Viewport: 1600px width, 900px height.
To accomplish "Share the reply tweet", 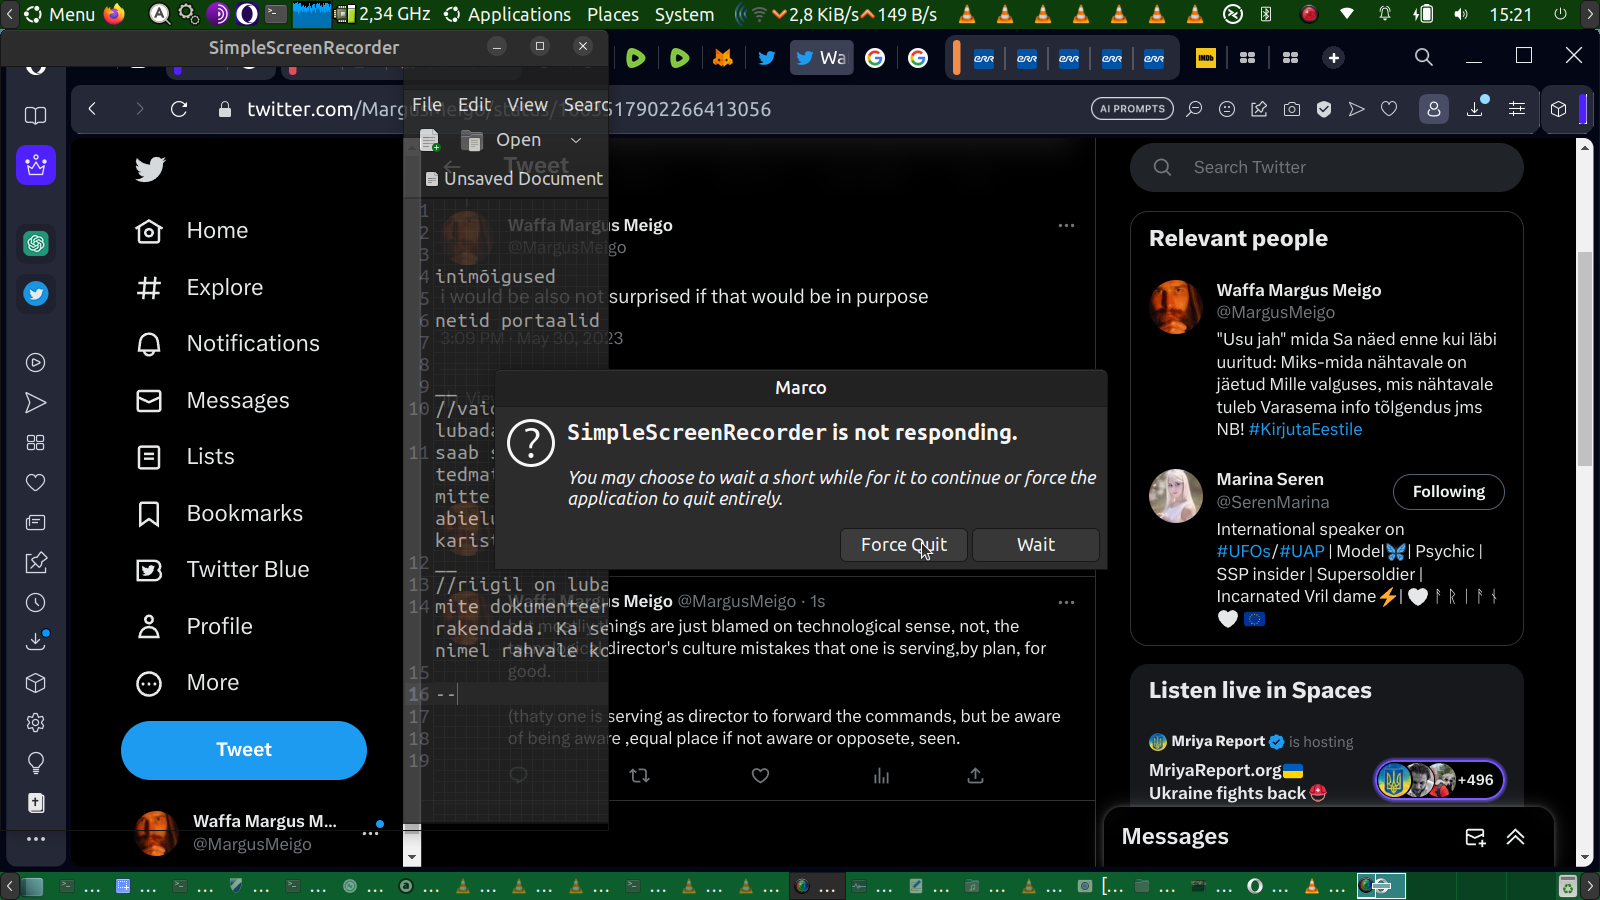I will [976, 775].
